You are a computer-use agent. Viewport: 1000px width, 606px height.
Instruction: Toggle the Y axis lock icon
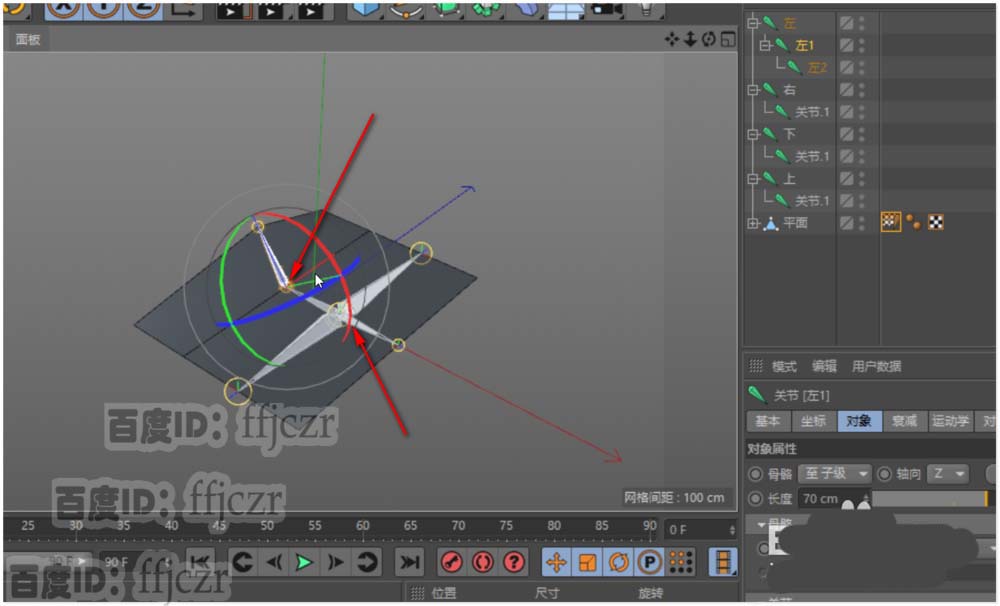(102, 10)
